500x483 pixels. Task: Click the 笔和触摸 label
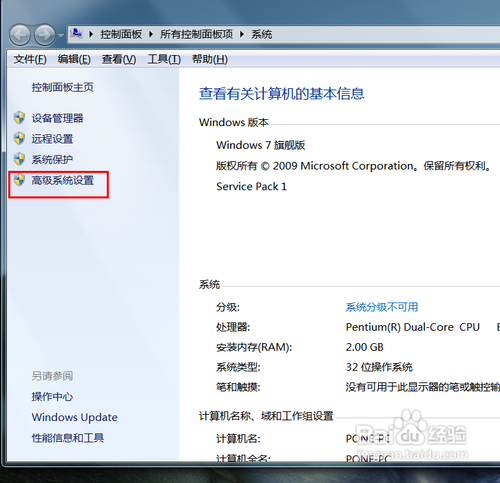(238, 387)
